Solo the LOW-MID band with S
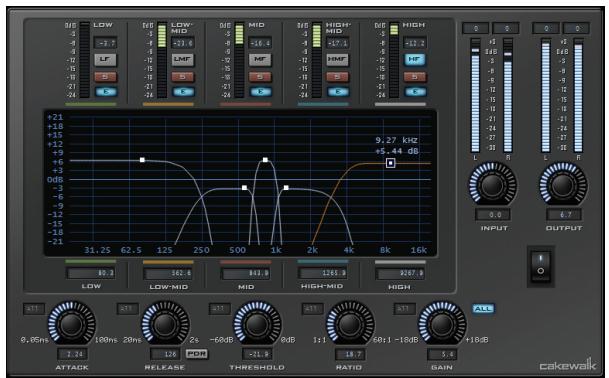Screen dimensions: 609x378 click(x=183, y=77)
